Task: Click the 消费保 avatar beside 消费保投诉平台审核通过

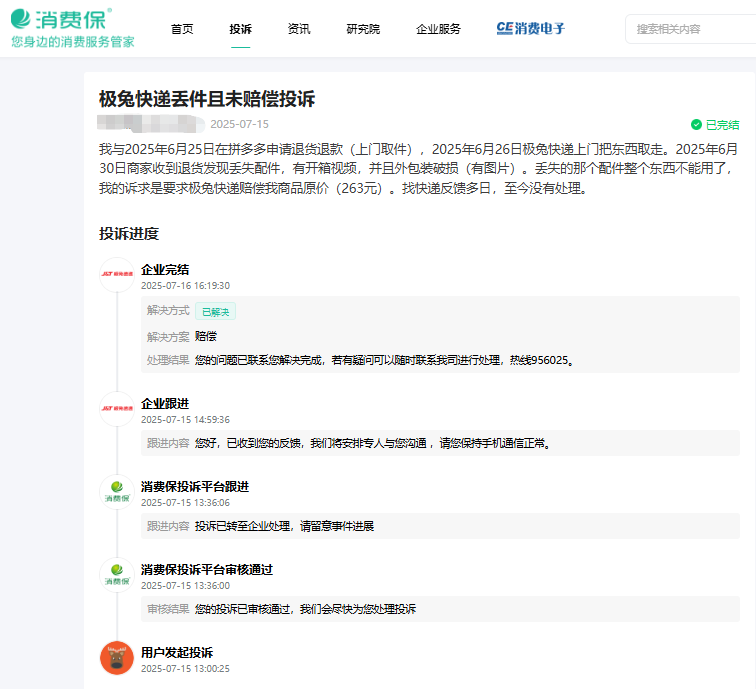Action: [117, 575]
